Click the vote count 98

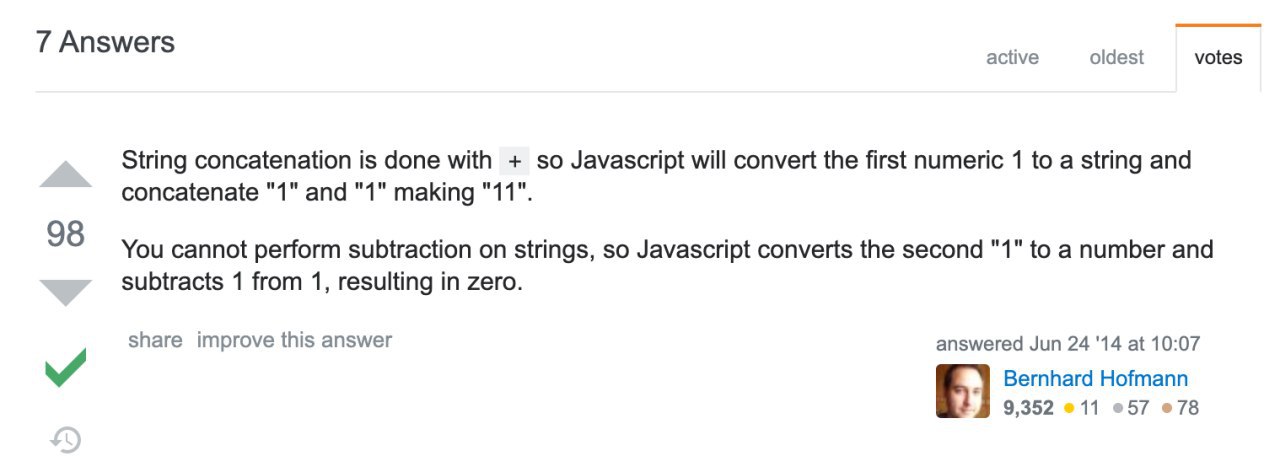pyautogui.click(x=66, y=234)
